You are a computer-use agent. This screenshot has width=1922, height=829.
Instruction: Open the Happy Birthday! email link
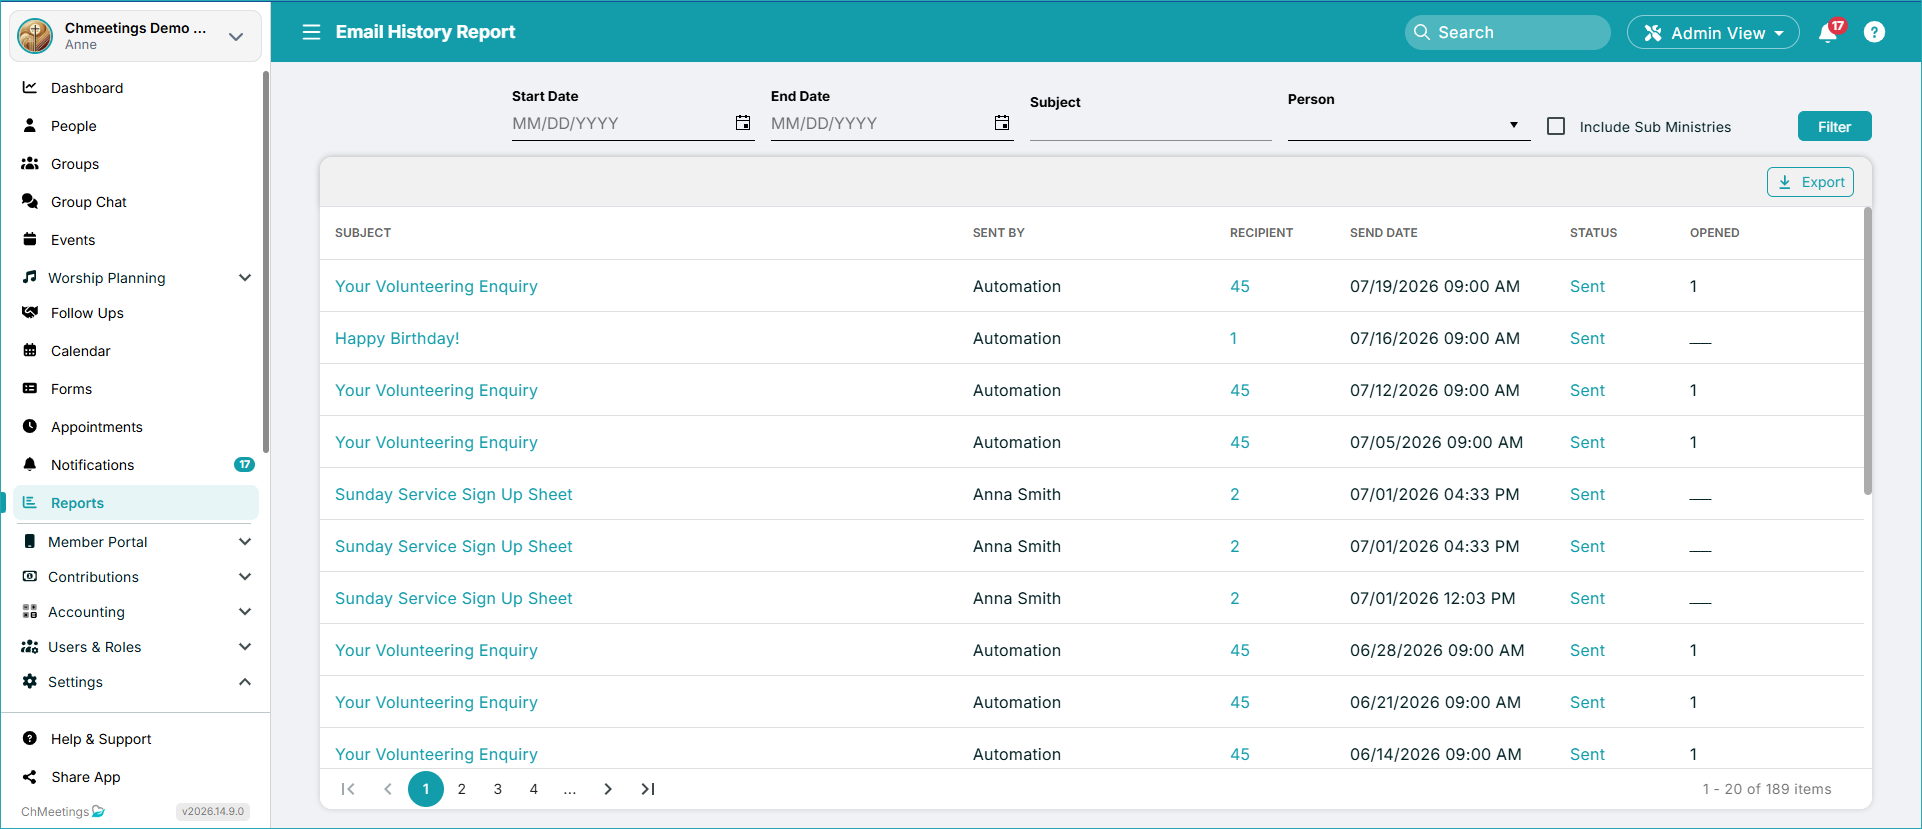pos(397,338)
